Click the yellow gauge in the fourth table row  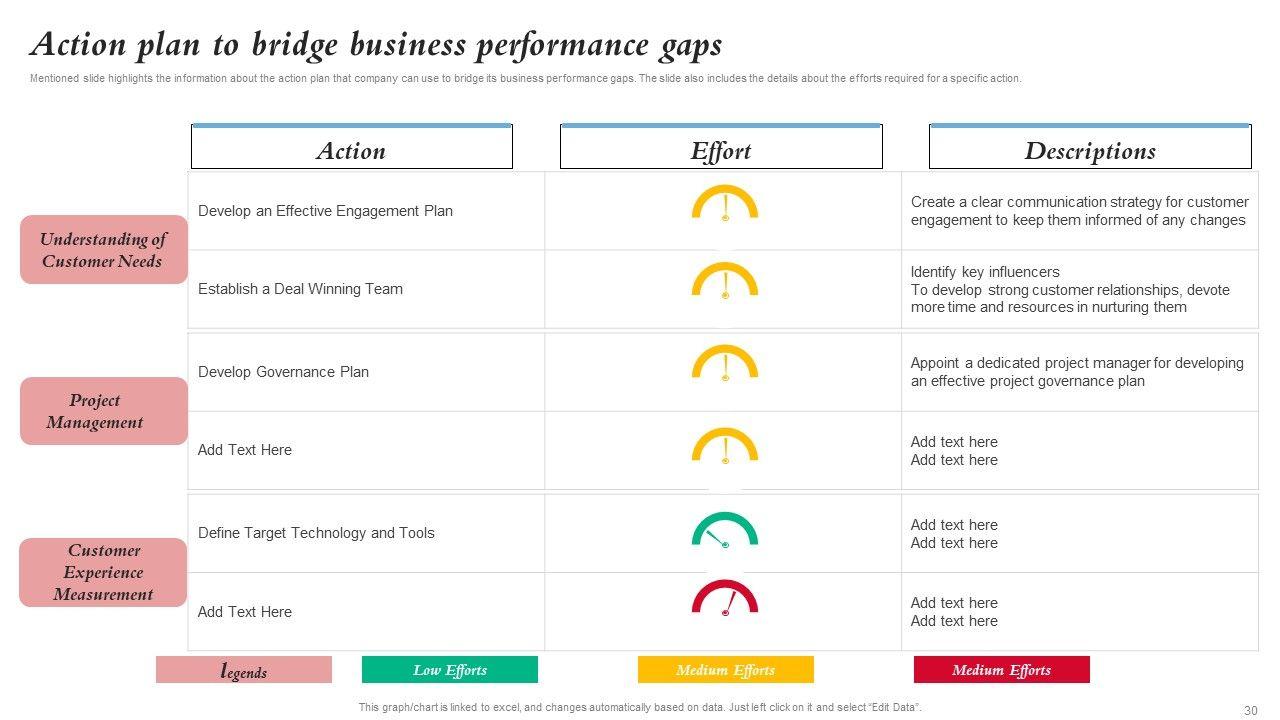click(725, 446)
